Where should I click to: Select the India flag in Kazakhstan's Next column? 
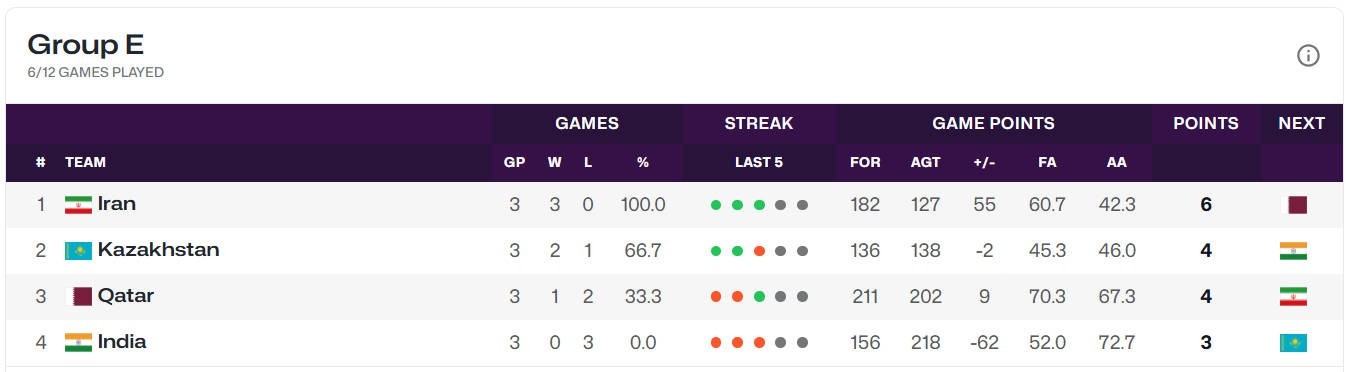point(1294,251)
